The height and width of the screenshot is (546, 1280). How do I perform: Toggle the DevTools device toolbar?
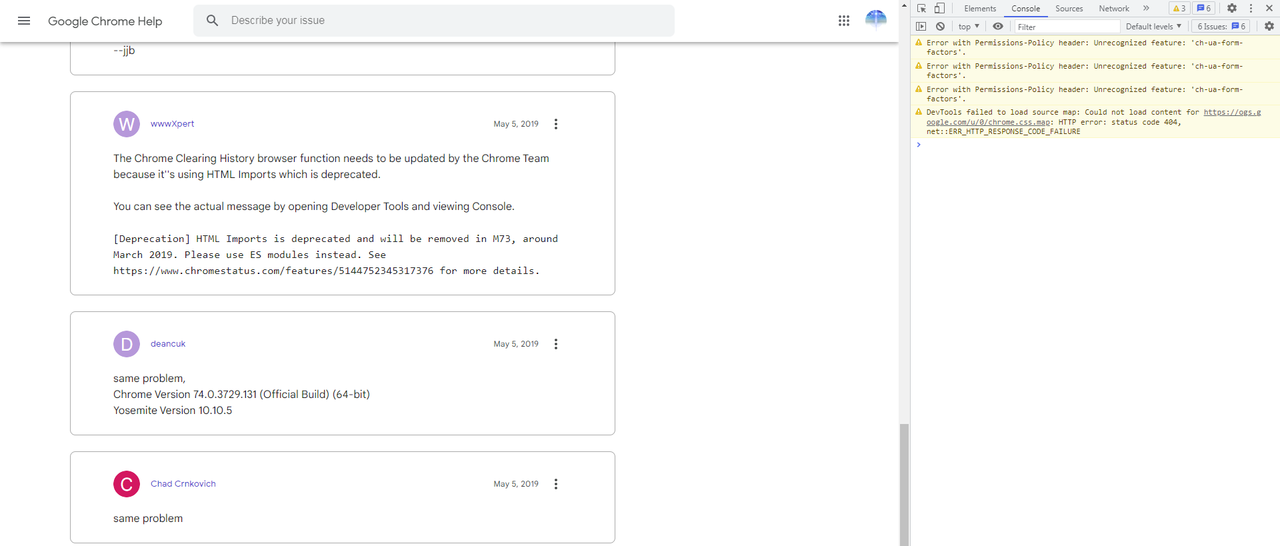[x=939, y=8]
